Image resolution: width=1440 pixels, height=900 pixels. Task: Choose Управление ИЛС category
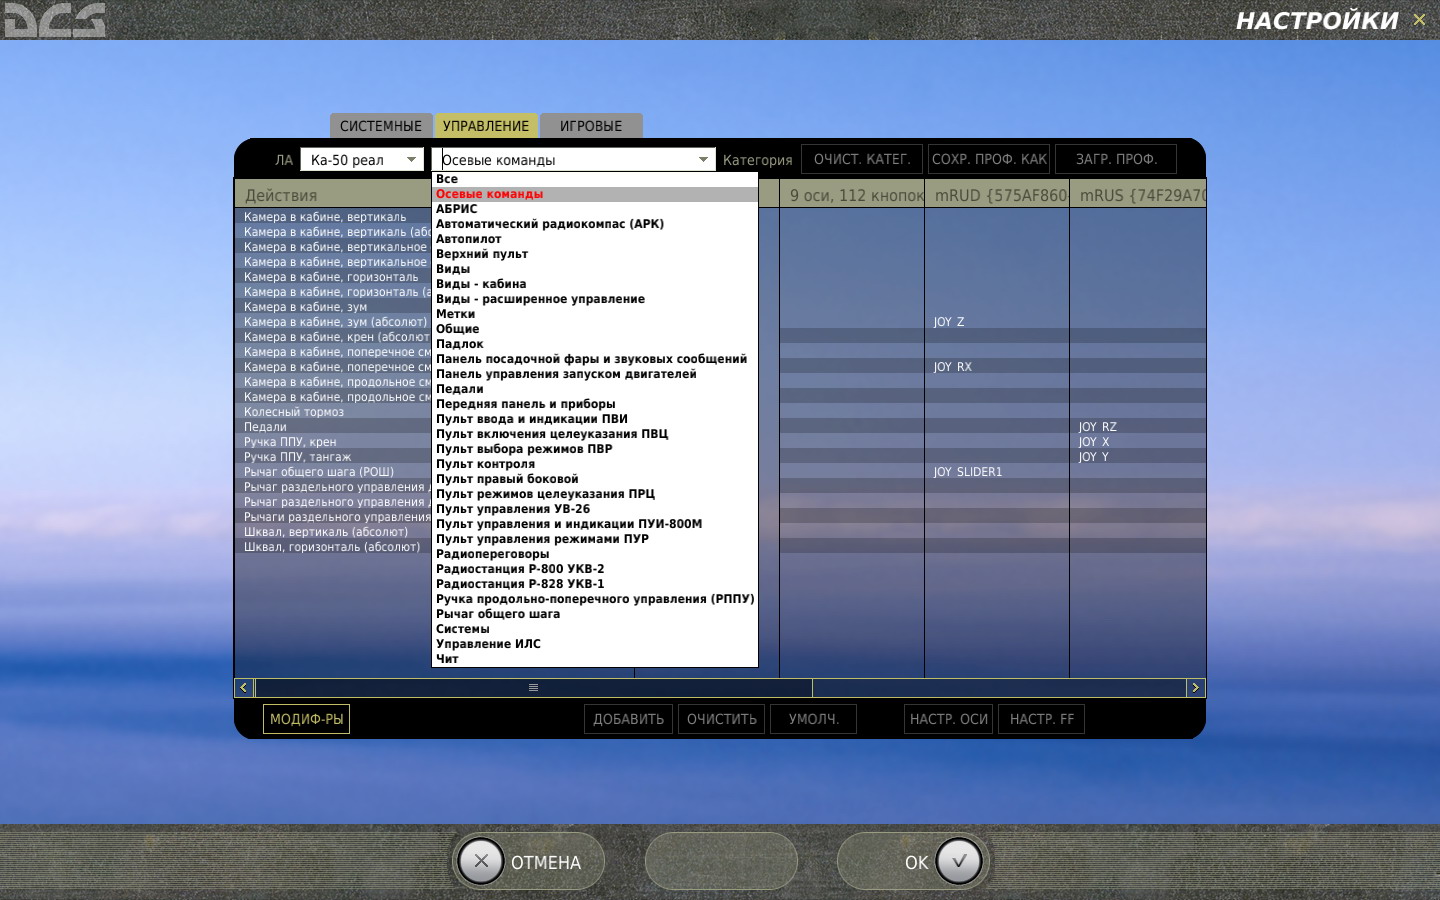pos(595,644)
